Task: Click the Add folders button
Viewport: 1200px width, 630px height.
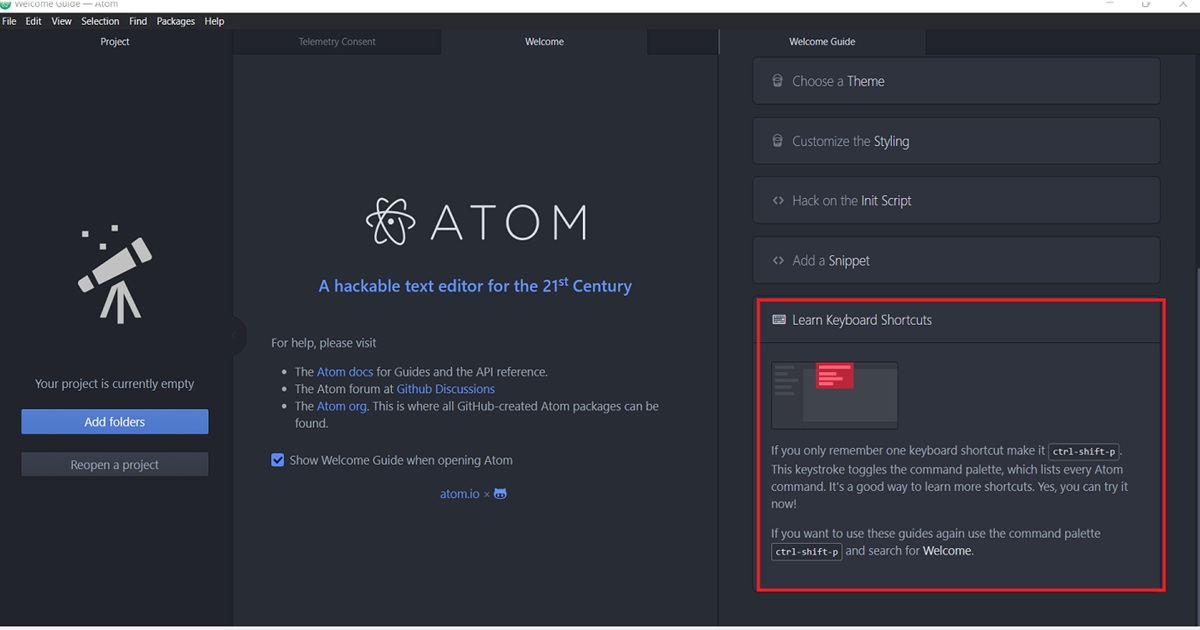Action: click(x=114, y=421)
